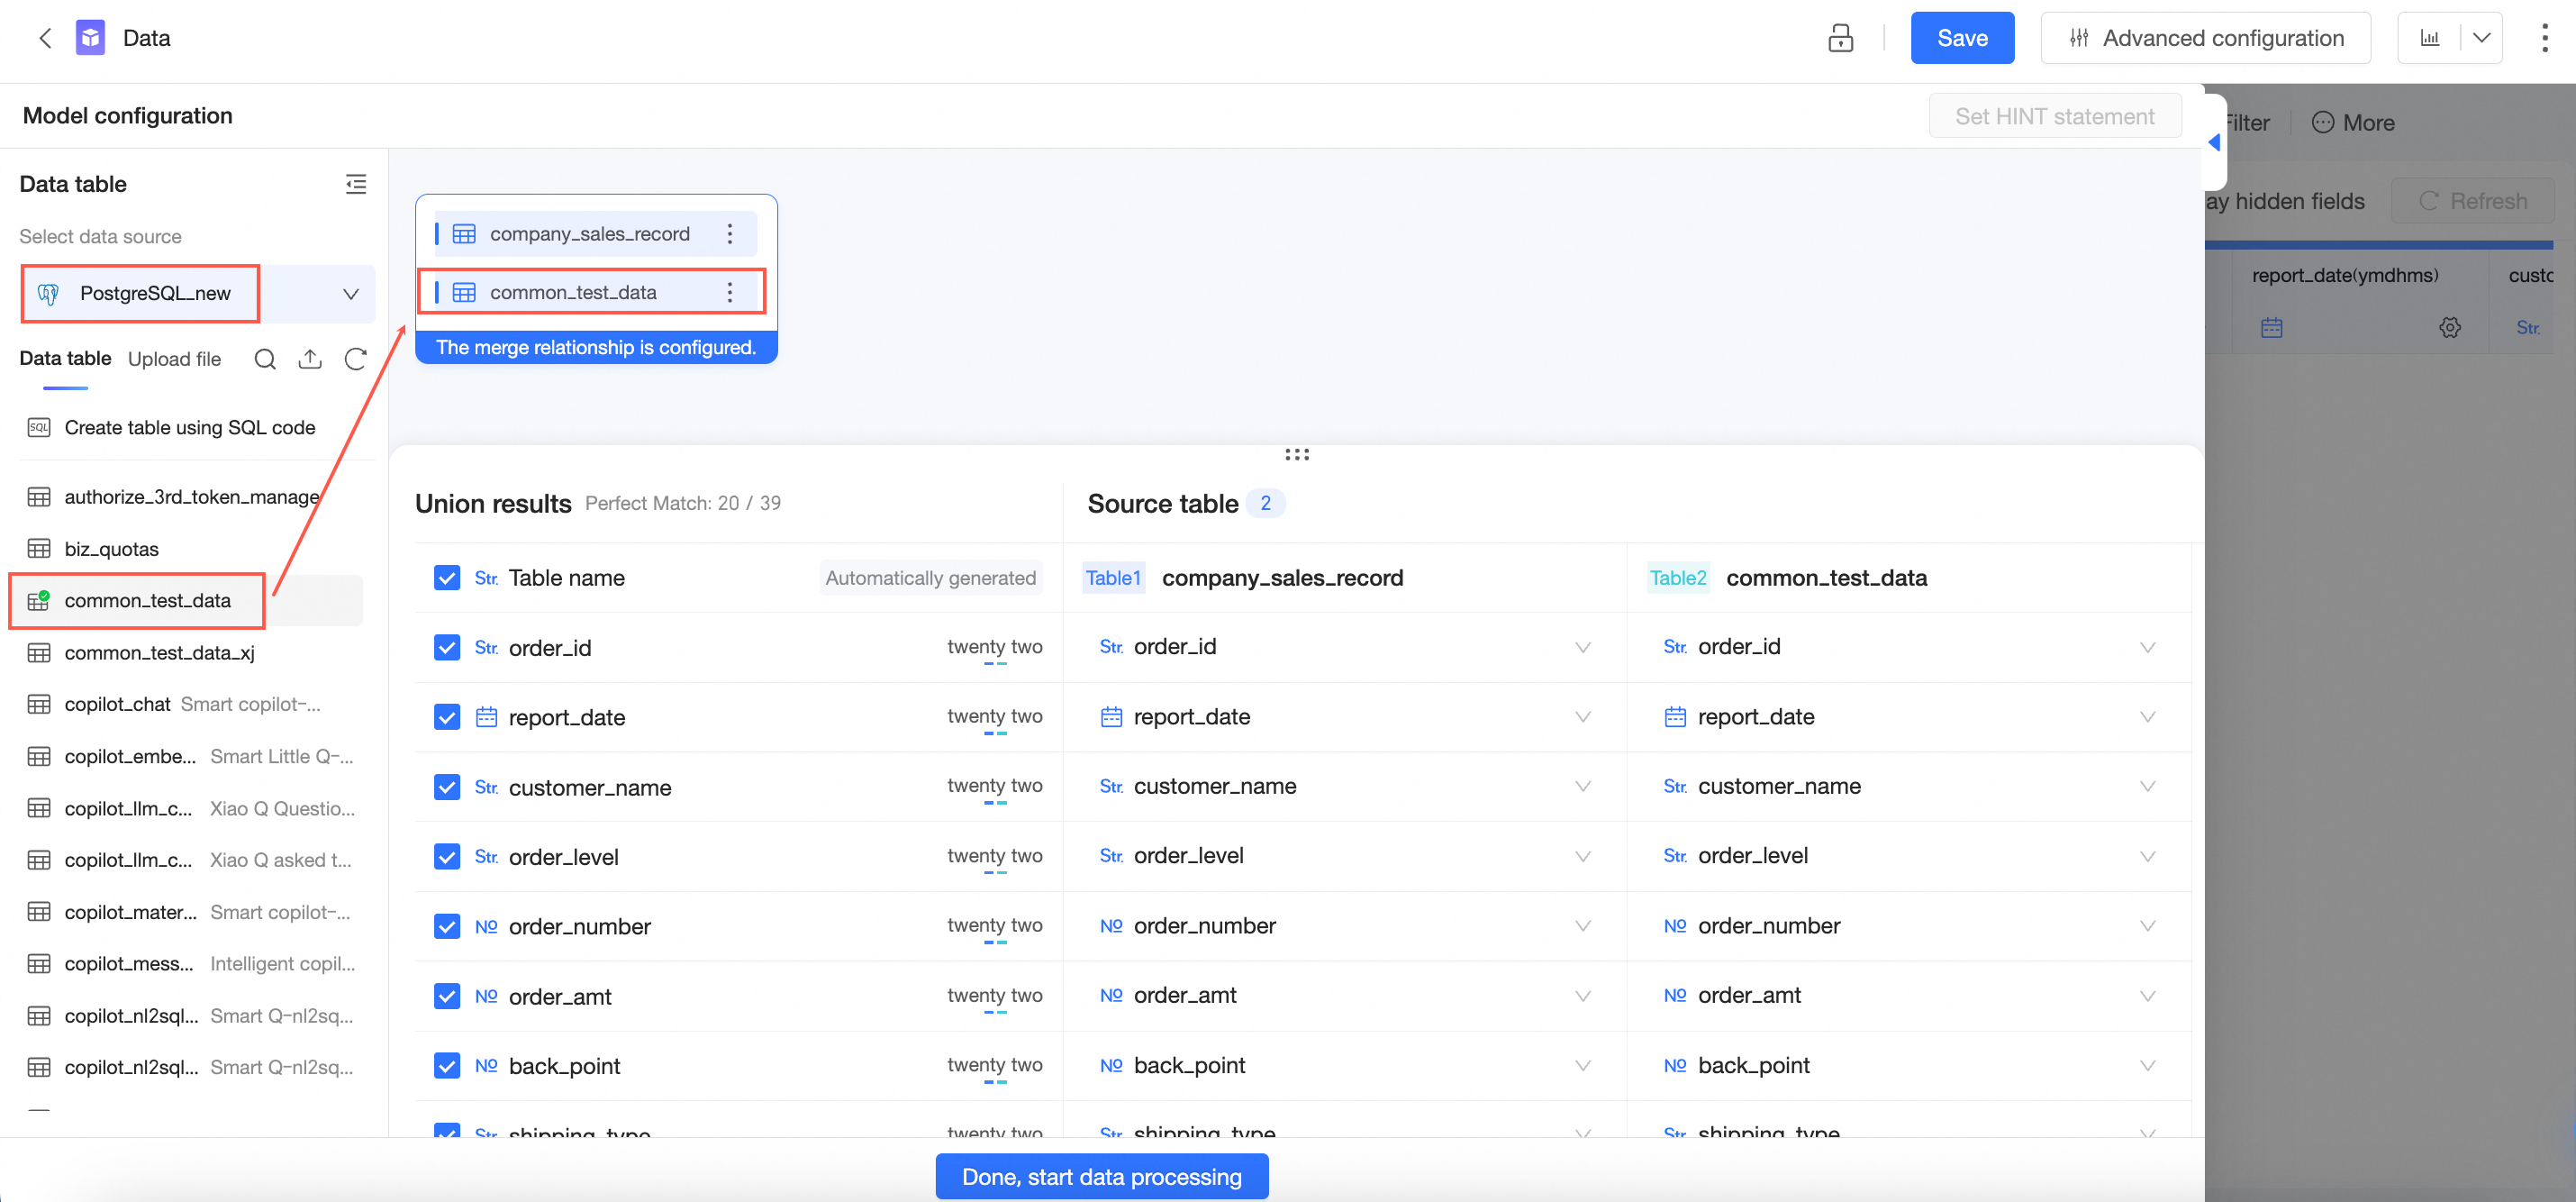Uncheck the order_id union field checkbox

coord(447,647)
